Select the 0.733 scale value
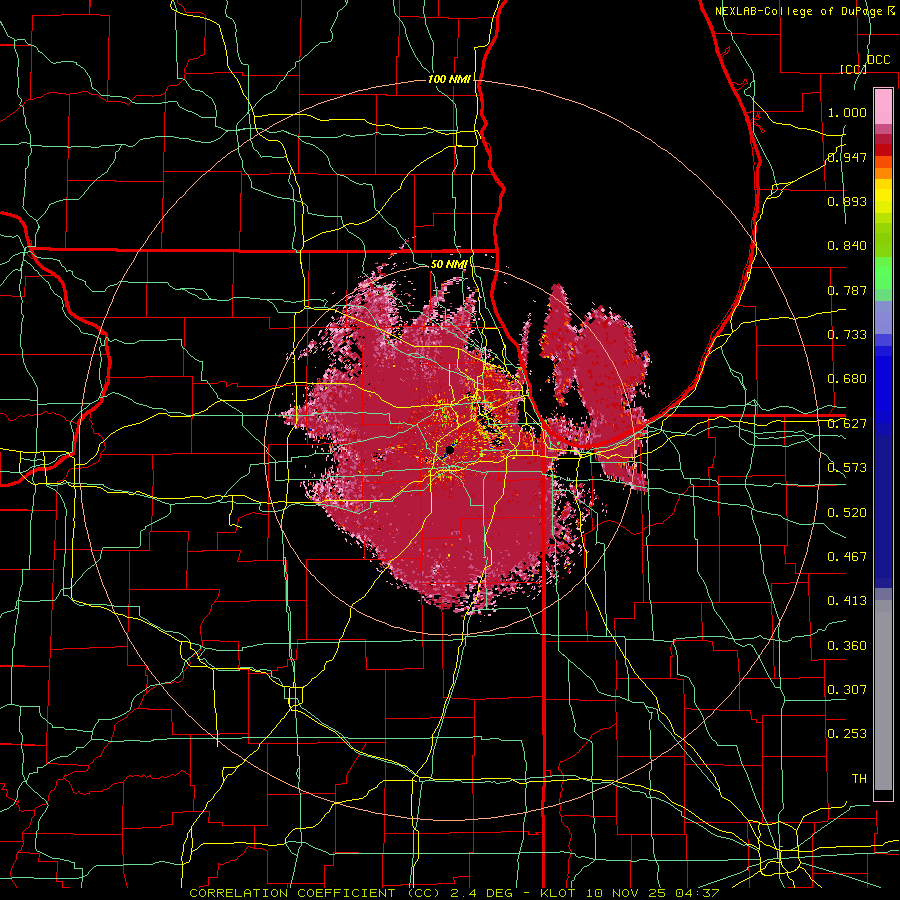 tap(847, 335)
